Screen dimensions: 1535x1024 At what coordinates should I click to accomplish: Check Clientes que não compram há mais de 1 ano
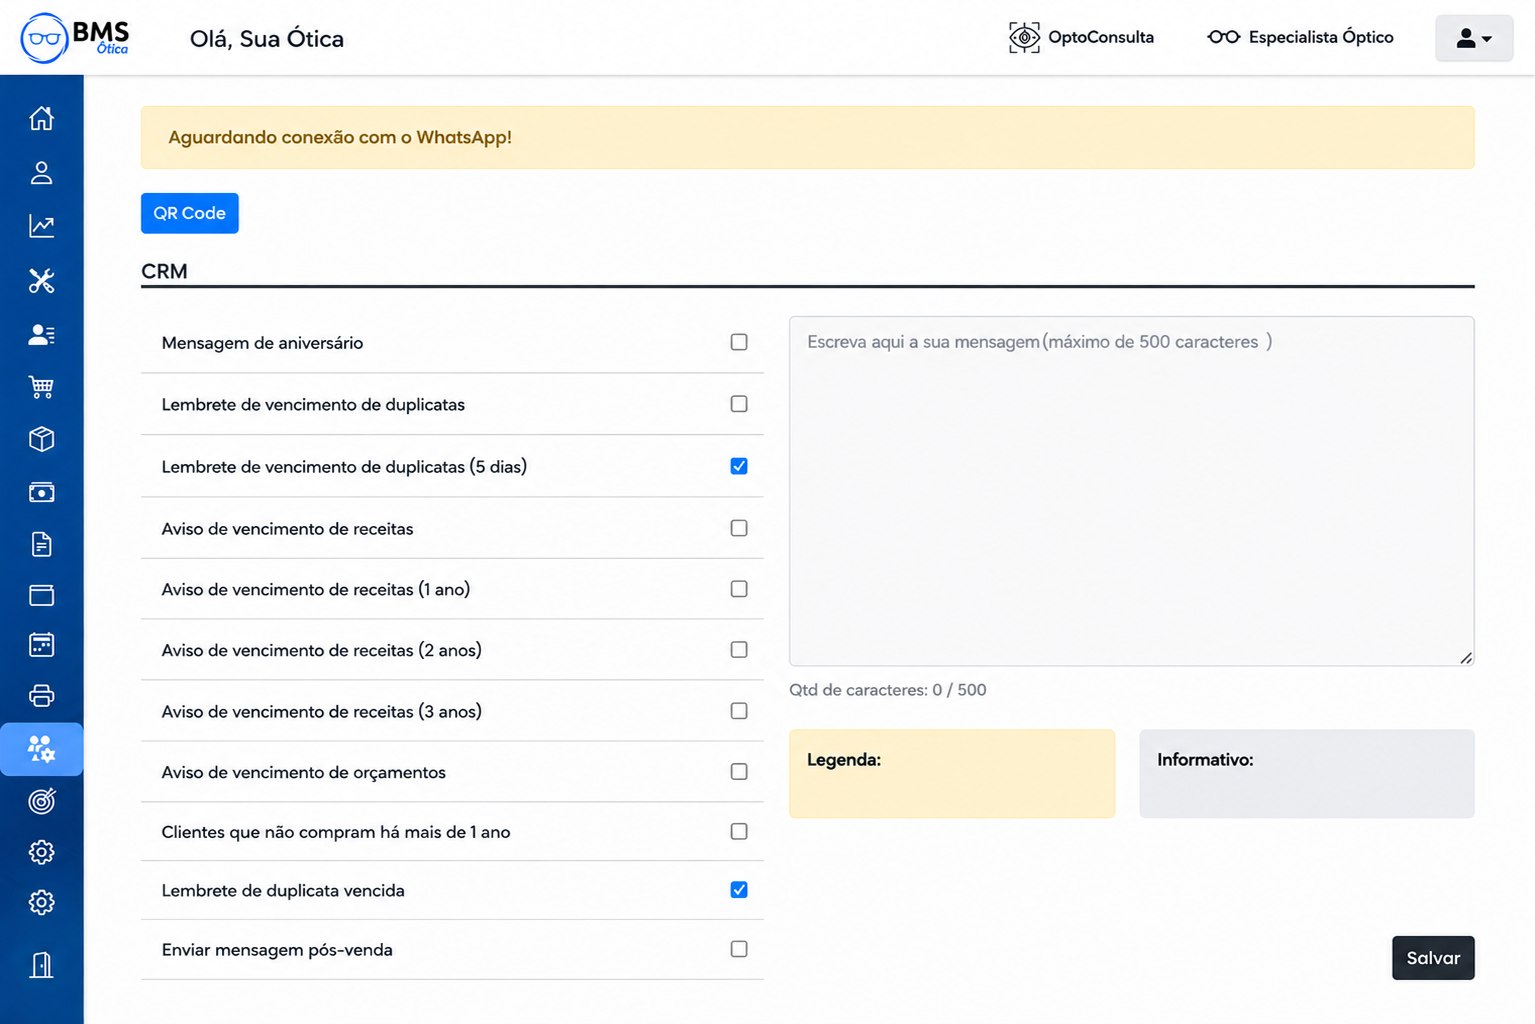point(739,832)
